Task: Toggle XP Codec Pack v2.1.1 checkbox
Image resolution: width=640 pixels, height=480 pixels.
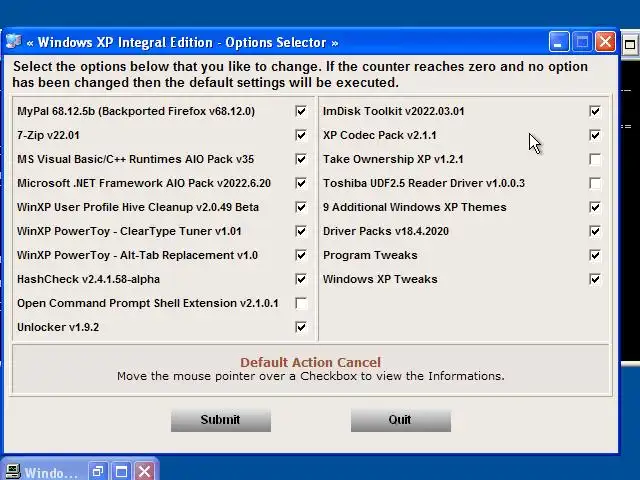Action: tap(595, 135)
